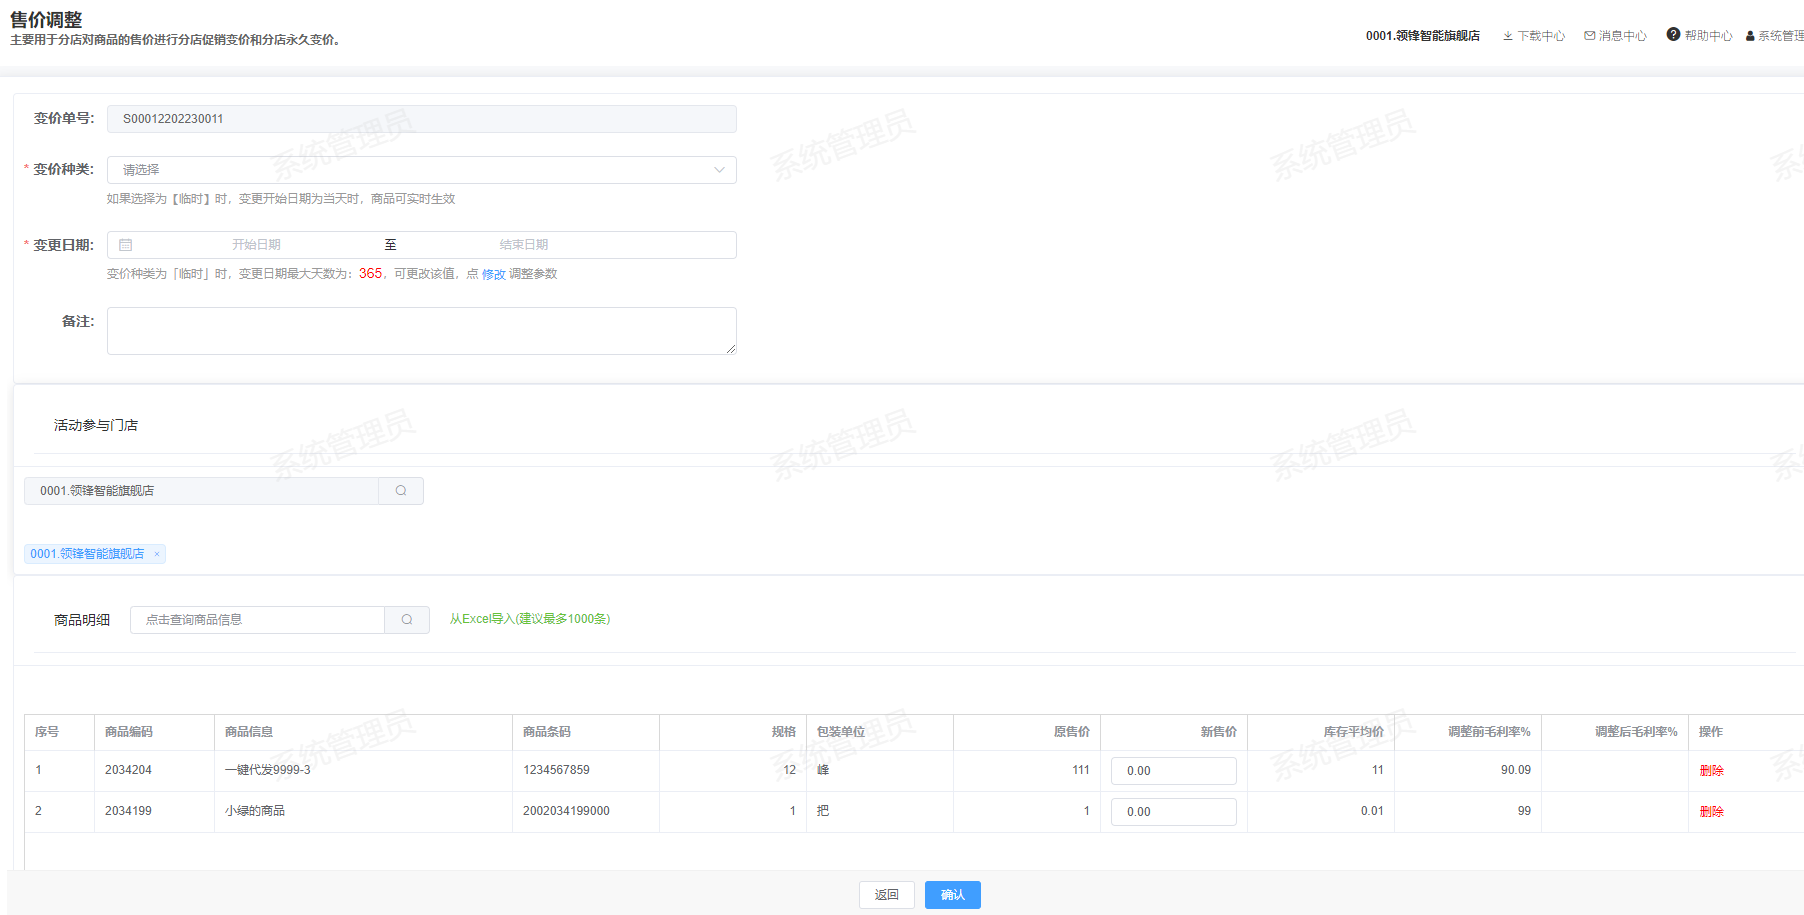Click the 点击查询商品信息 search field
Image resolution: width=1804 pixels, height=915 pixels.
tap(258, 620)
